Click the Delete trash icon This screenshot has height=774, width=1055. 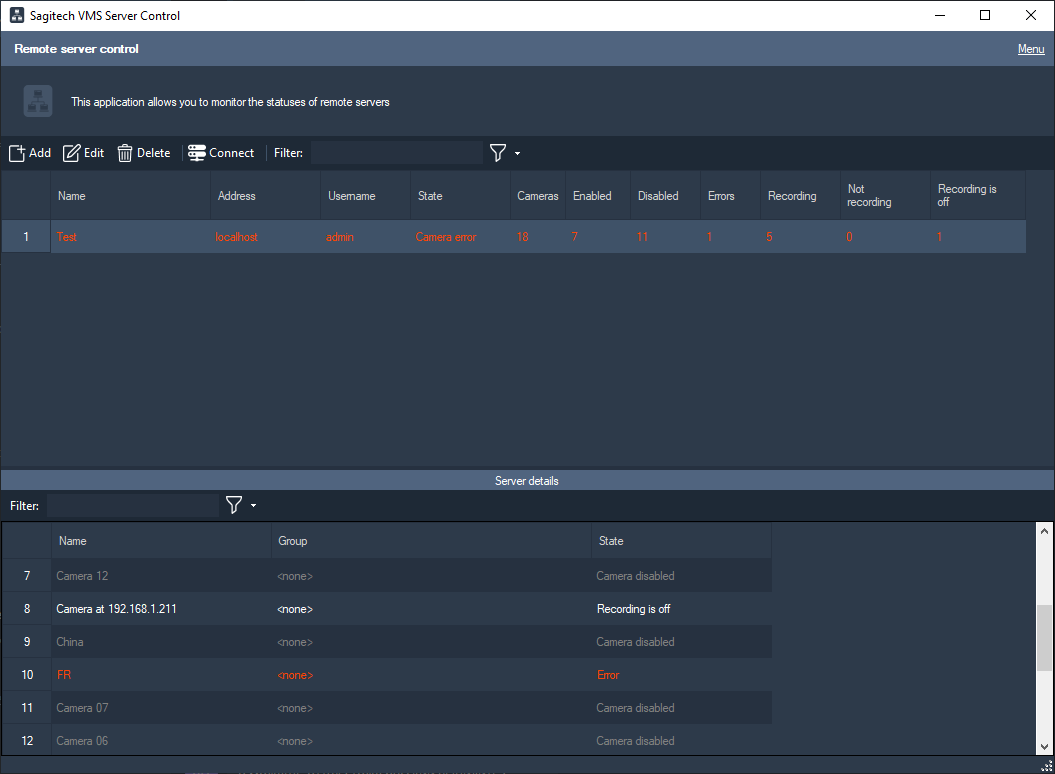(x=125, y=153)
